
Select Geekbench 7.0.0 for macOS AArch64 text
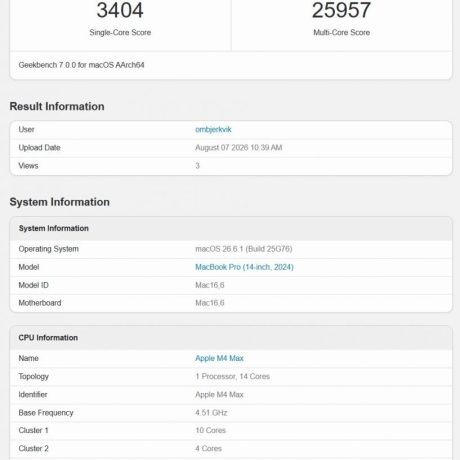(81, 65)
